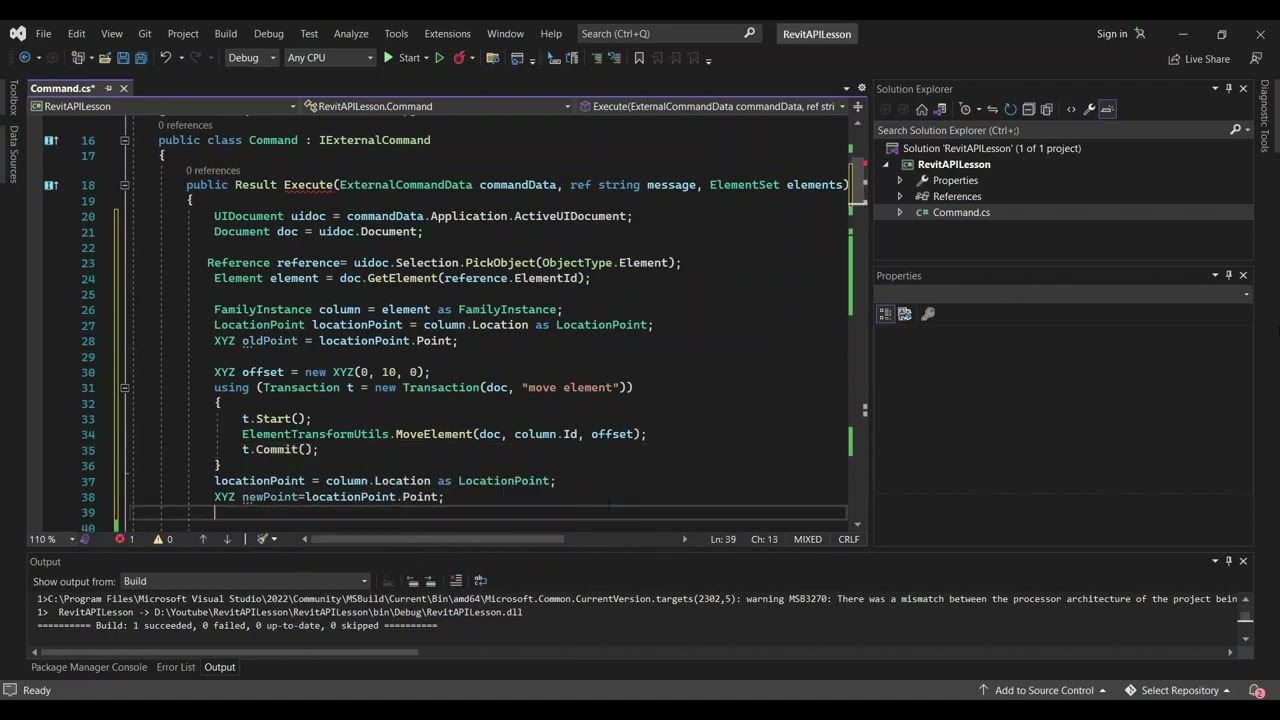
Task: Click Add to Source Control in status bar
Action: (x=1042, y=690)
